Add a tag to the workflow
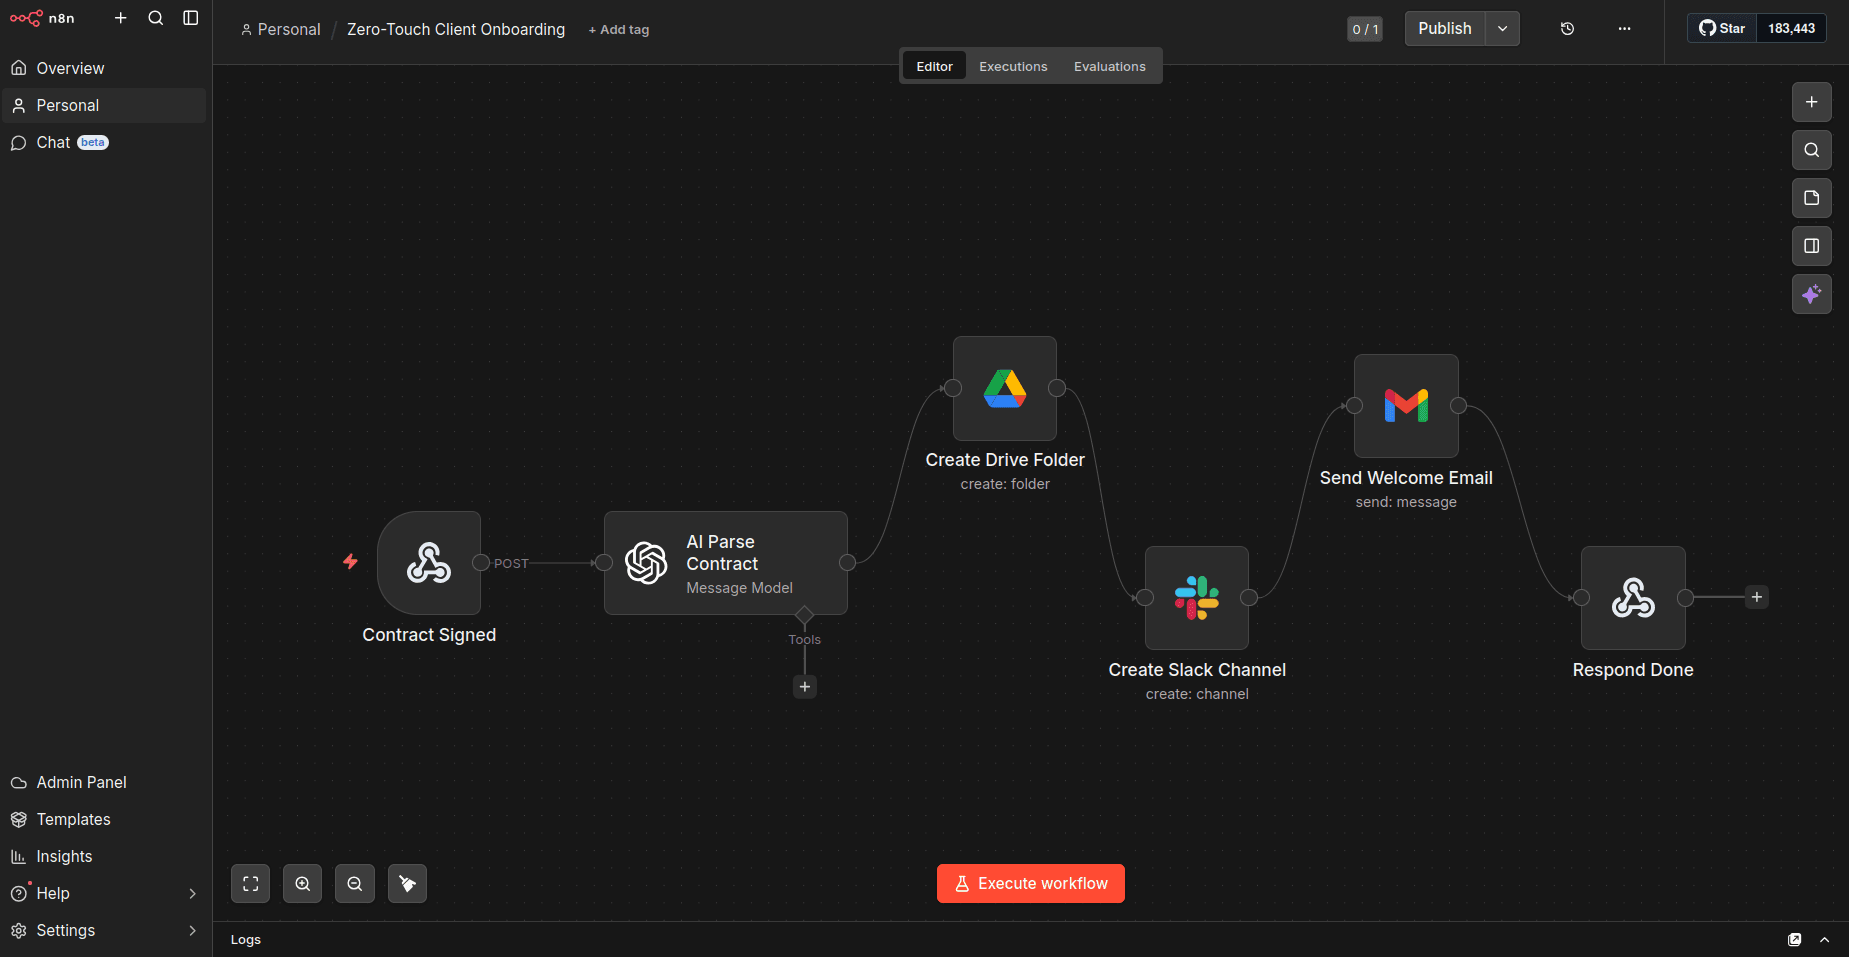The height and width of the screenshot is (957, 1849). (618, 29)
